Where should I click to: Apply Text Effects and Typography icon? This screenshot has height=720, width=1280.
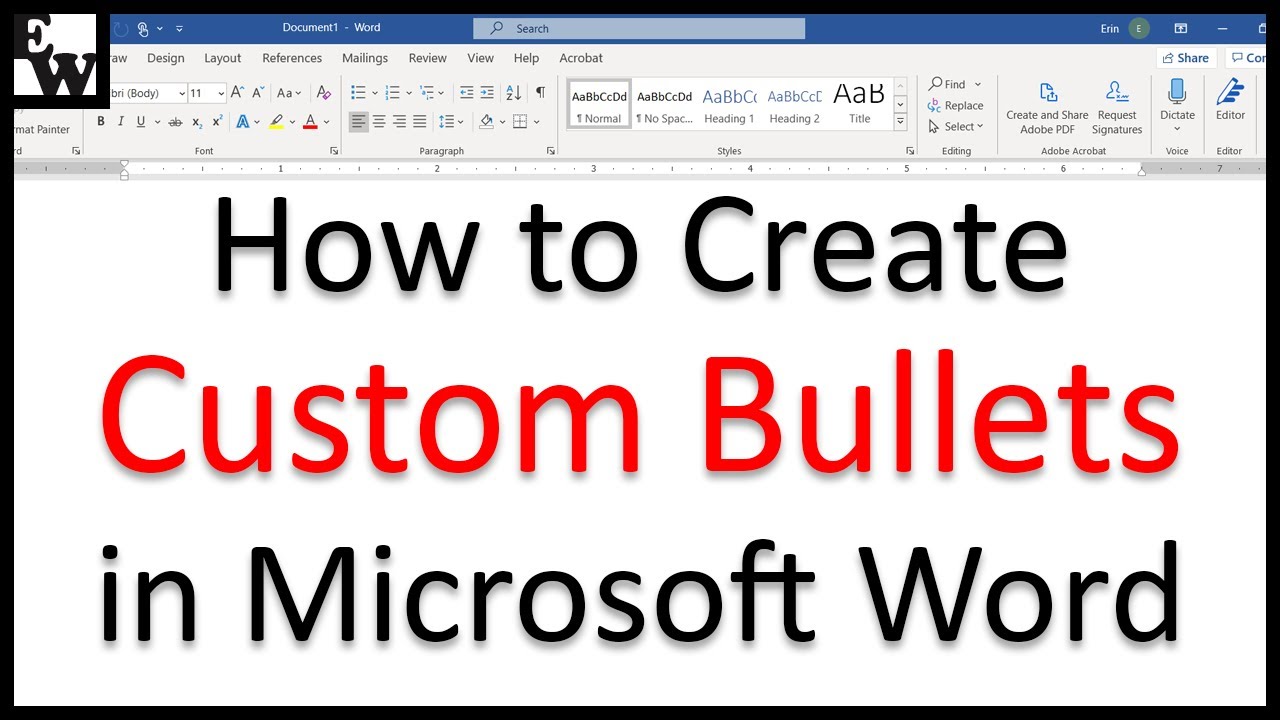[x=241, y=122]
